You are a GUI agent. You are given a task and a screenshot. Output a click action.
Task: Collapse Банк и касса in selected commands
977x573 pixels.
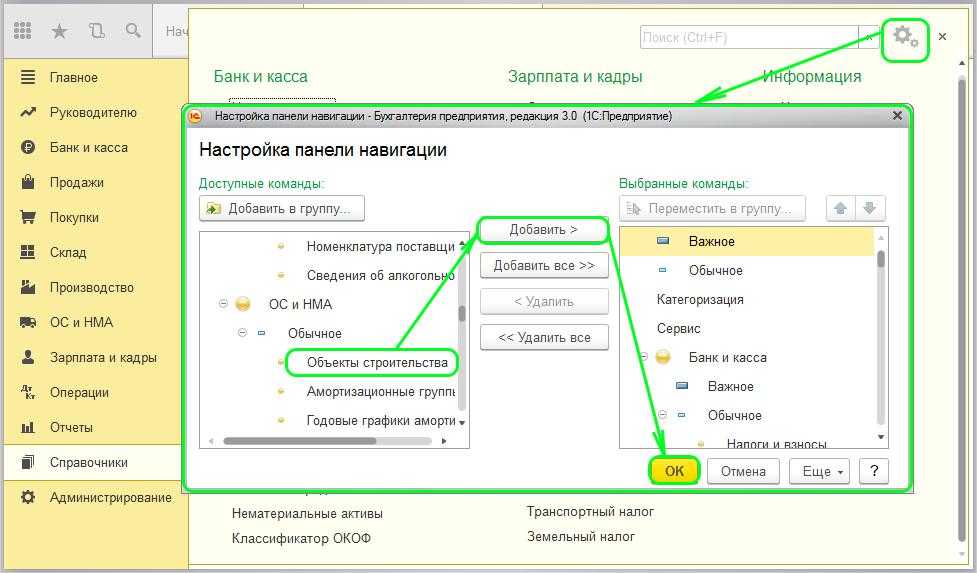643,357
